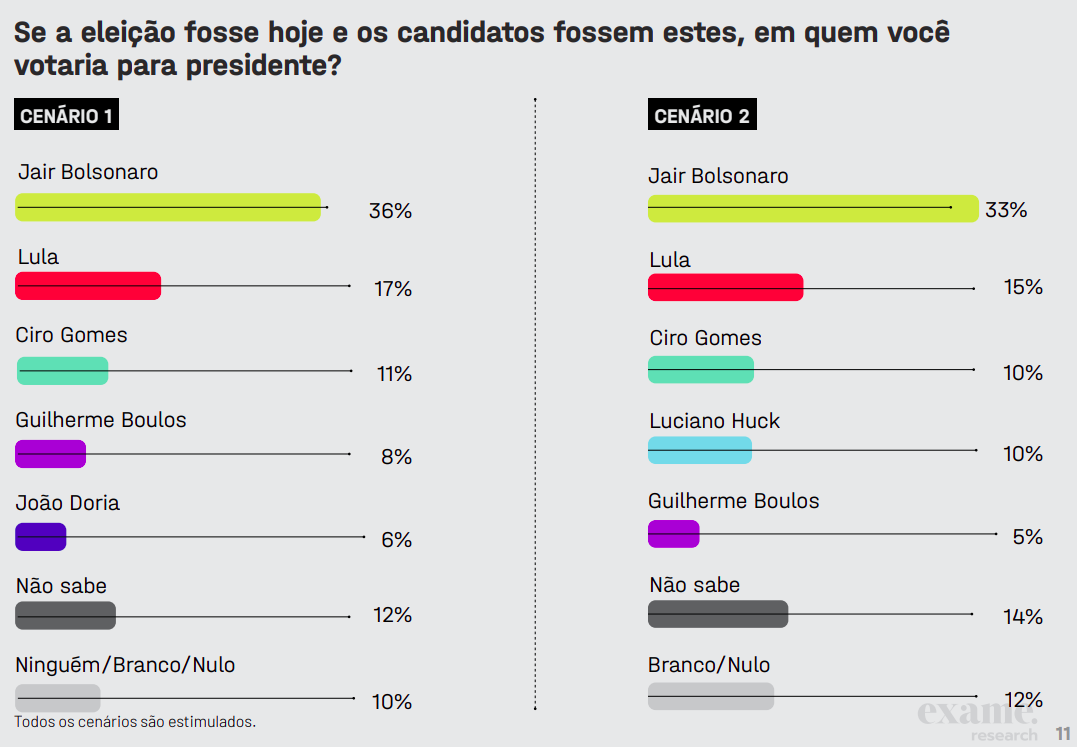The image size is (1077, 747).
Task: Click Guilherme Boulos' purple bar in Cenário 1
Action: pyautogui.click(x=51, y=454)
